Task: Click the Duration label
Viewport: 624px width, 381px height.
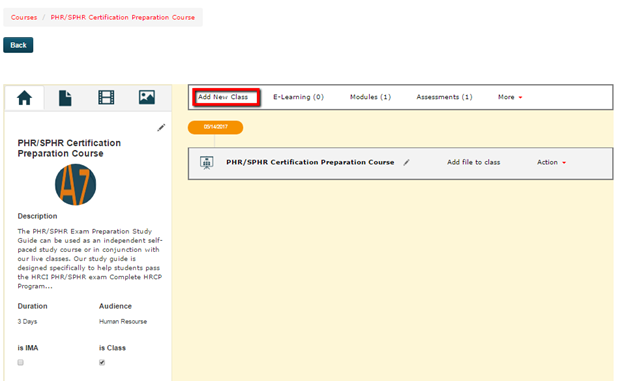Action: tap(32, 306)
